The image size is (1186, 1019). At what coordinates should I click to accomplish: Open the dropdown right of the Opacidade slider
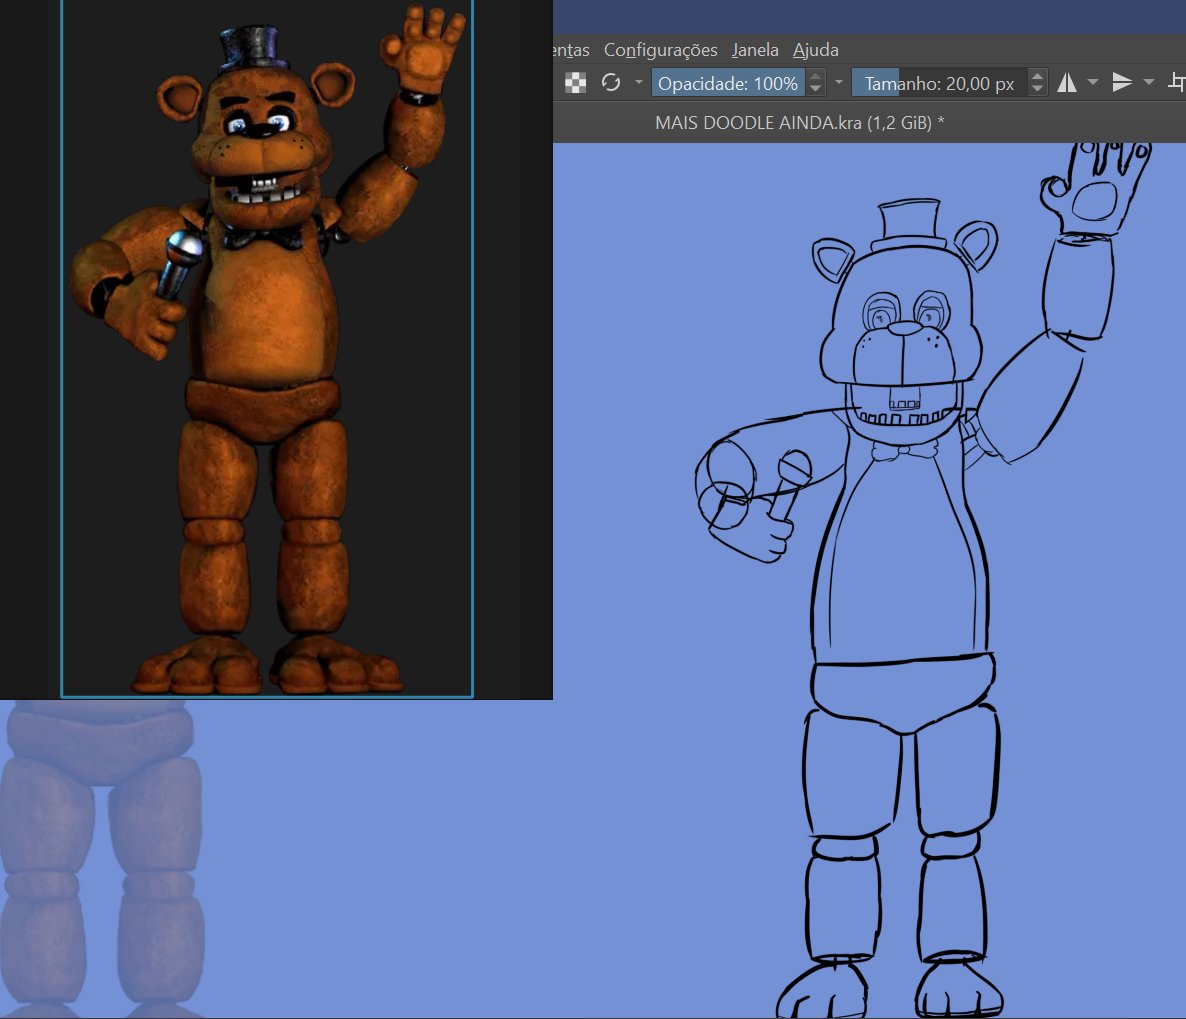pos(838,82)
